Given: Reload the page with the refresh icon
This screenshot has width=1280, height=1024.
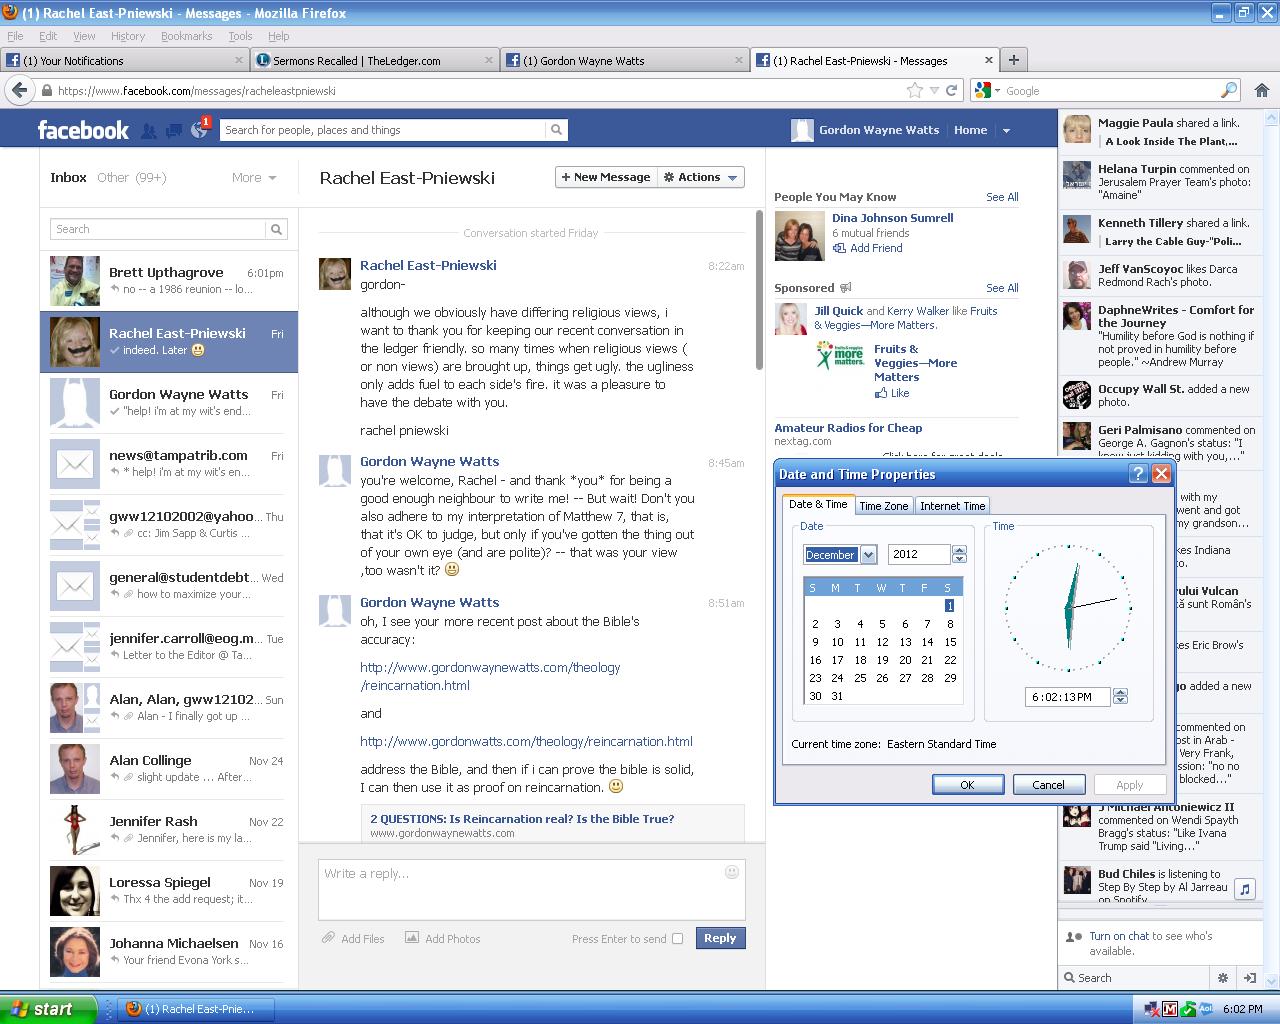Looking at the screenshot, I should 952,90.
